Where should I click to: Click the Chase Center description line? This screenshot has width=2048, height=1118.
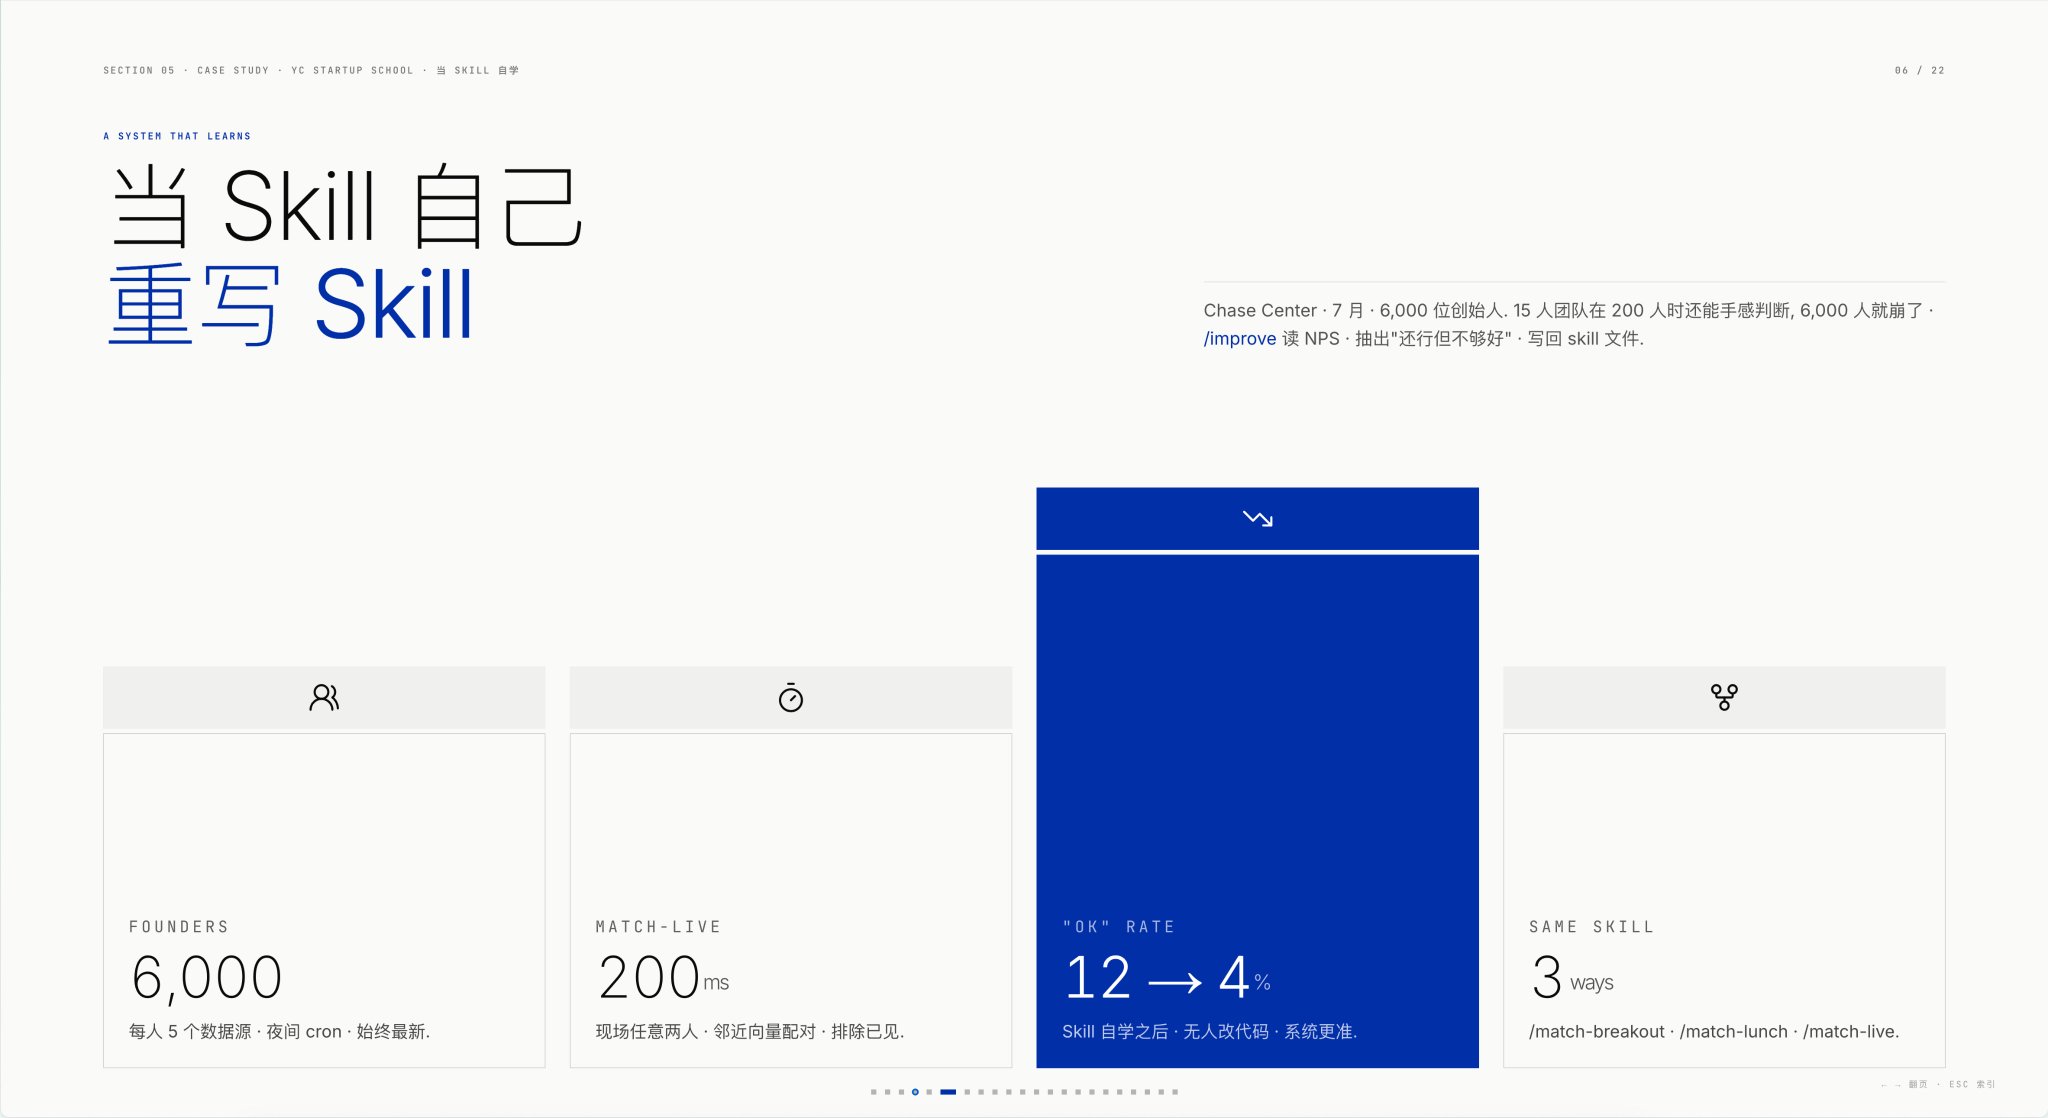(1568, 310)
